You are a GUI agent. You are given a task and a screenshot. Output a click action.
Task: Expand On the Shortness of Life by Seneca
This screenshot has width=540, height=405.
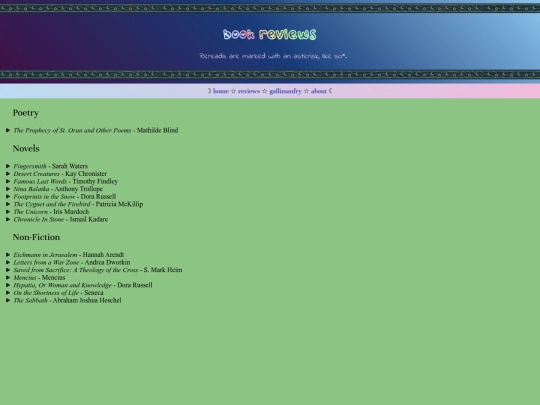pos(55,292)
